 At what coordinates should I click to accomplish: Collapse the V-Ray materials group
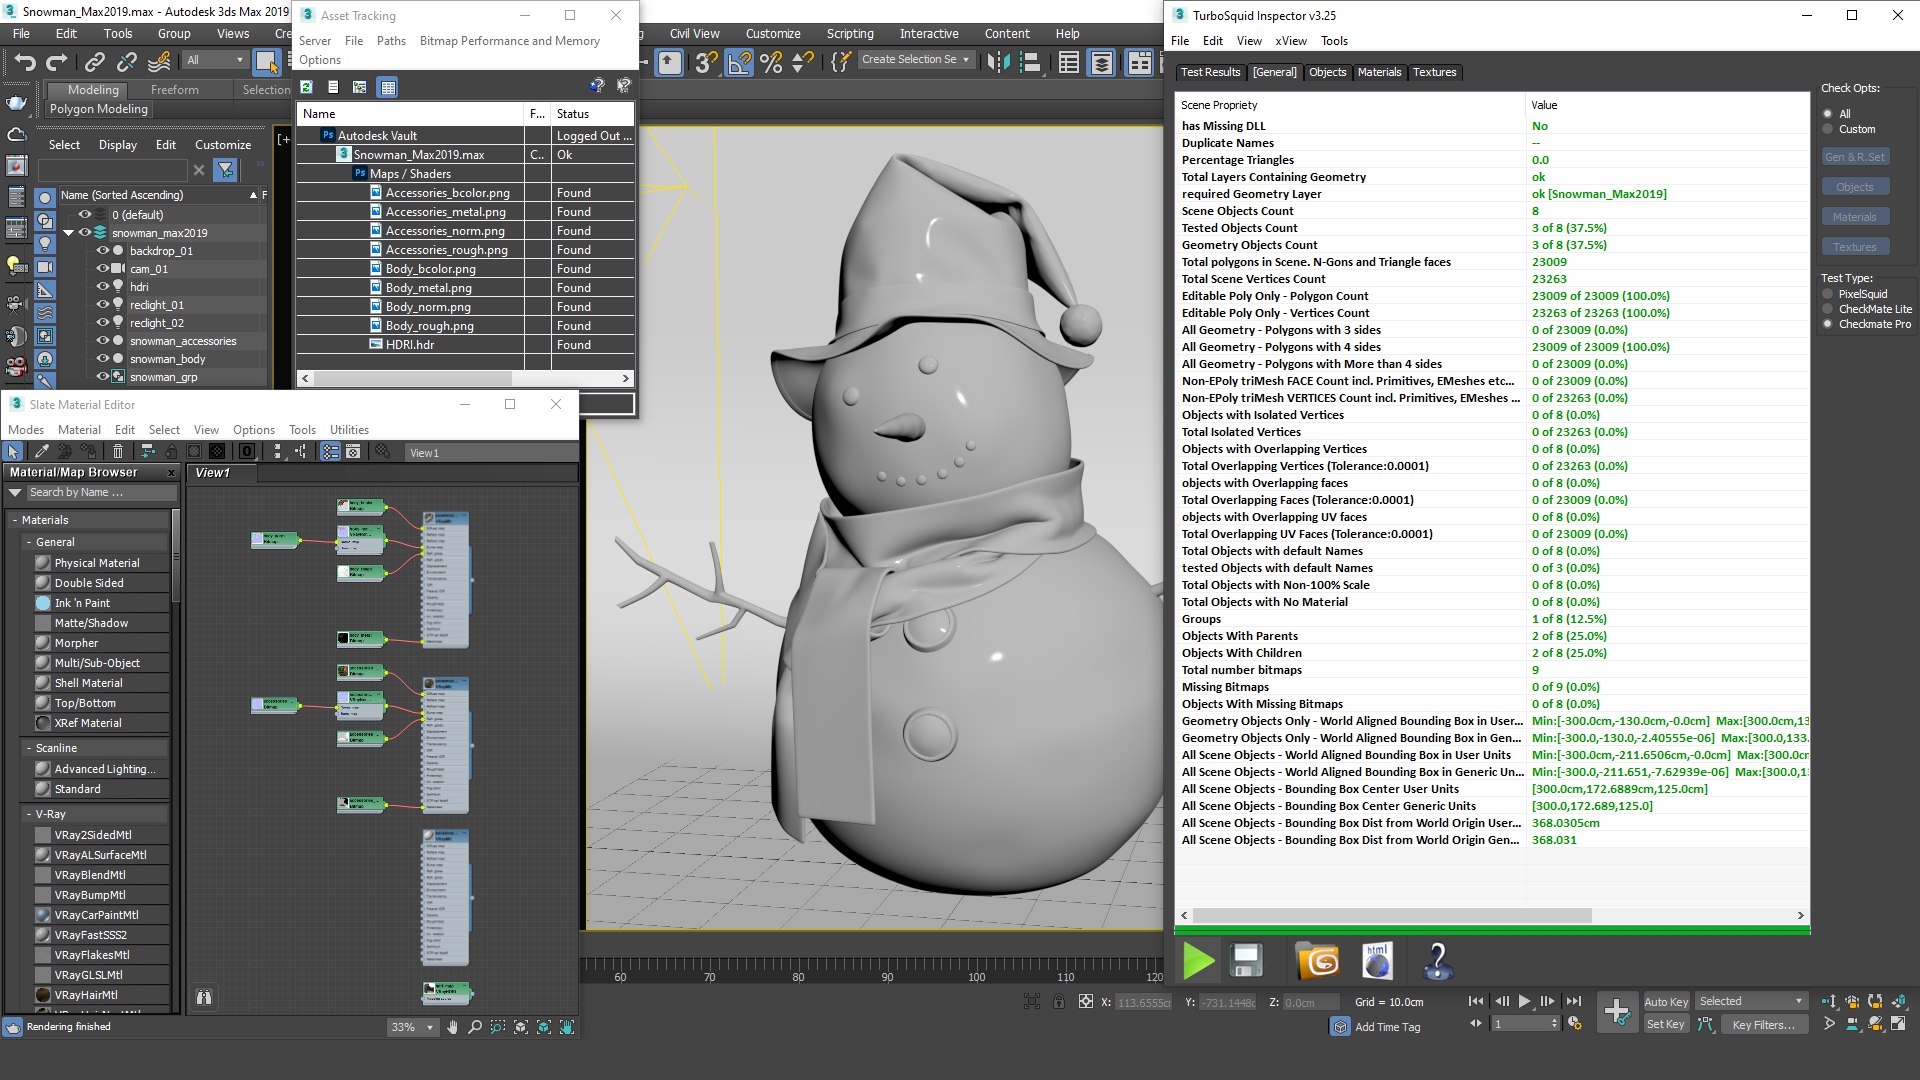click(28, 814)
